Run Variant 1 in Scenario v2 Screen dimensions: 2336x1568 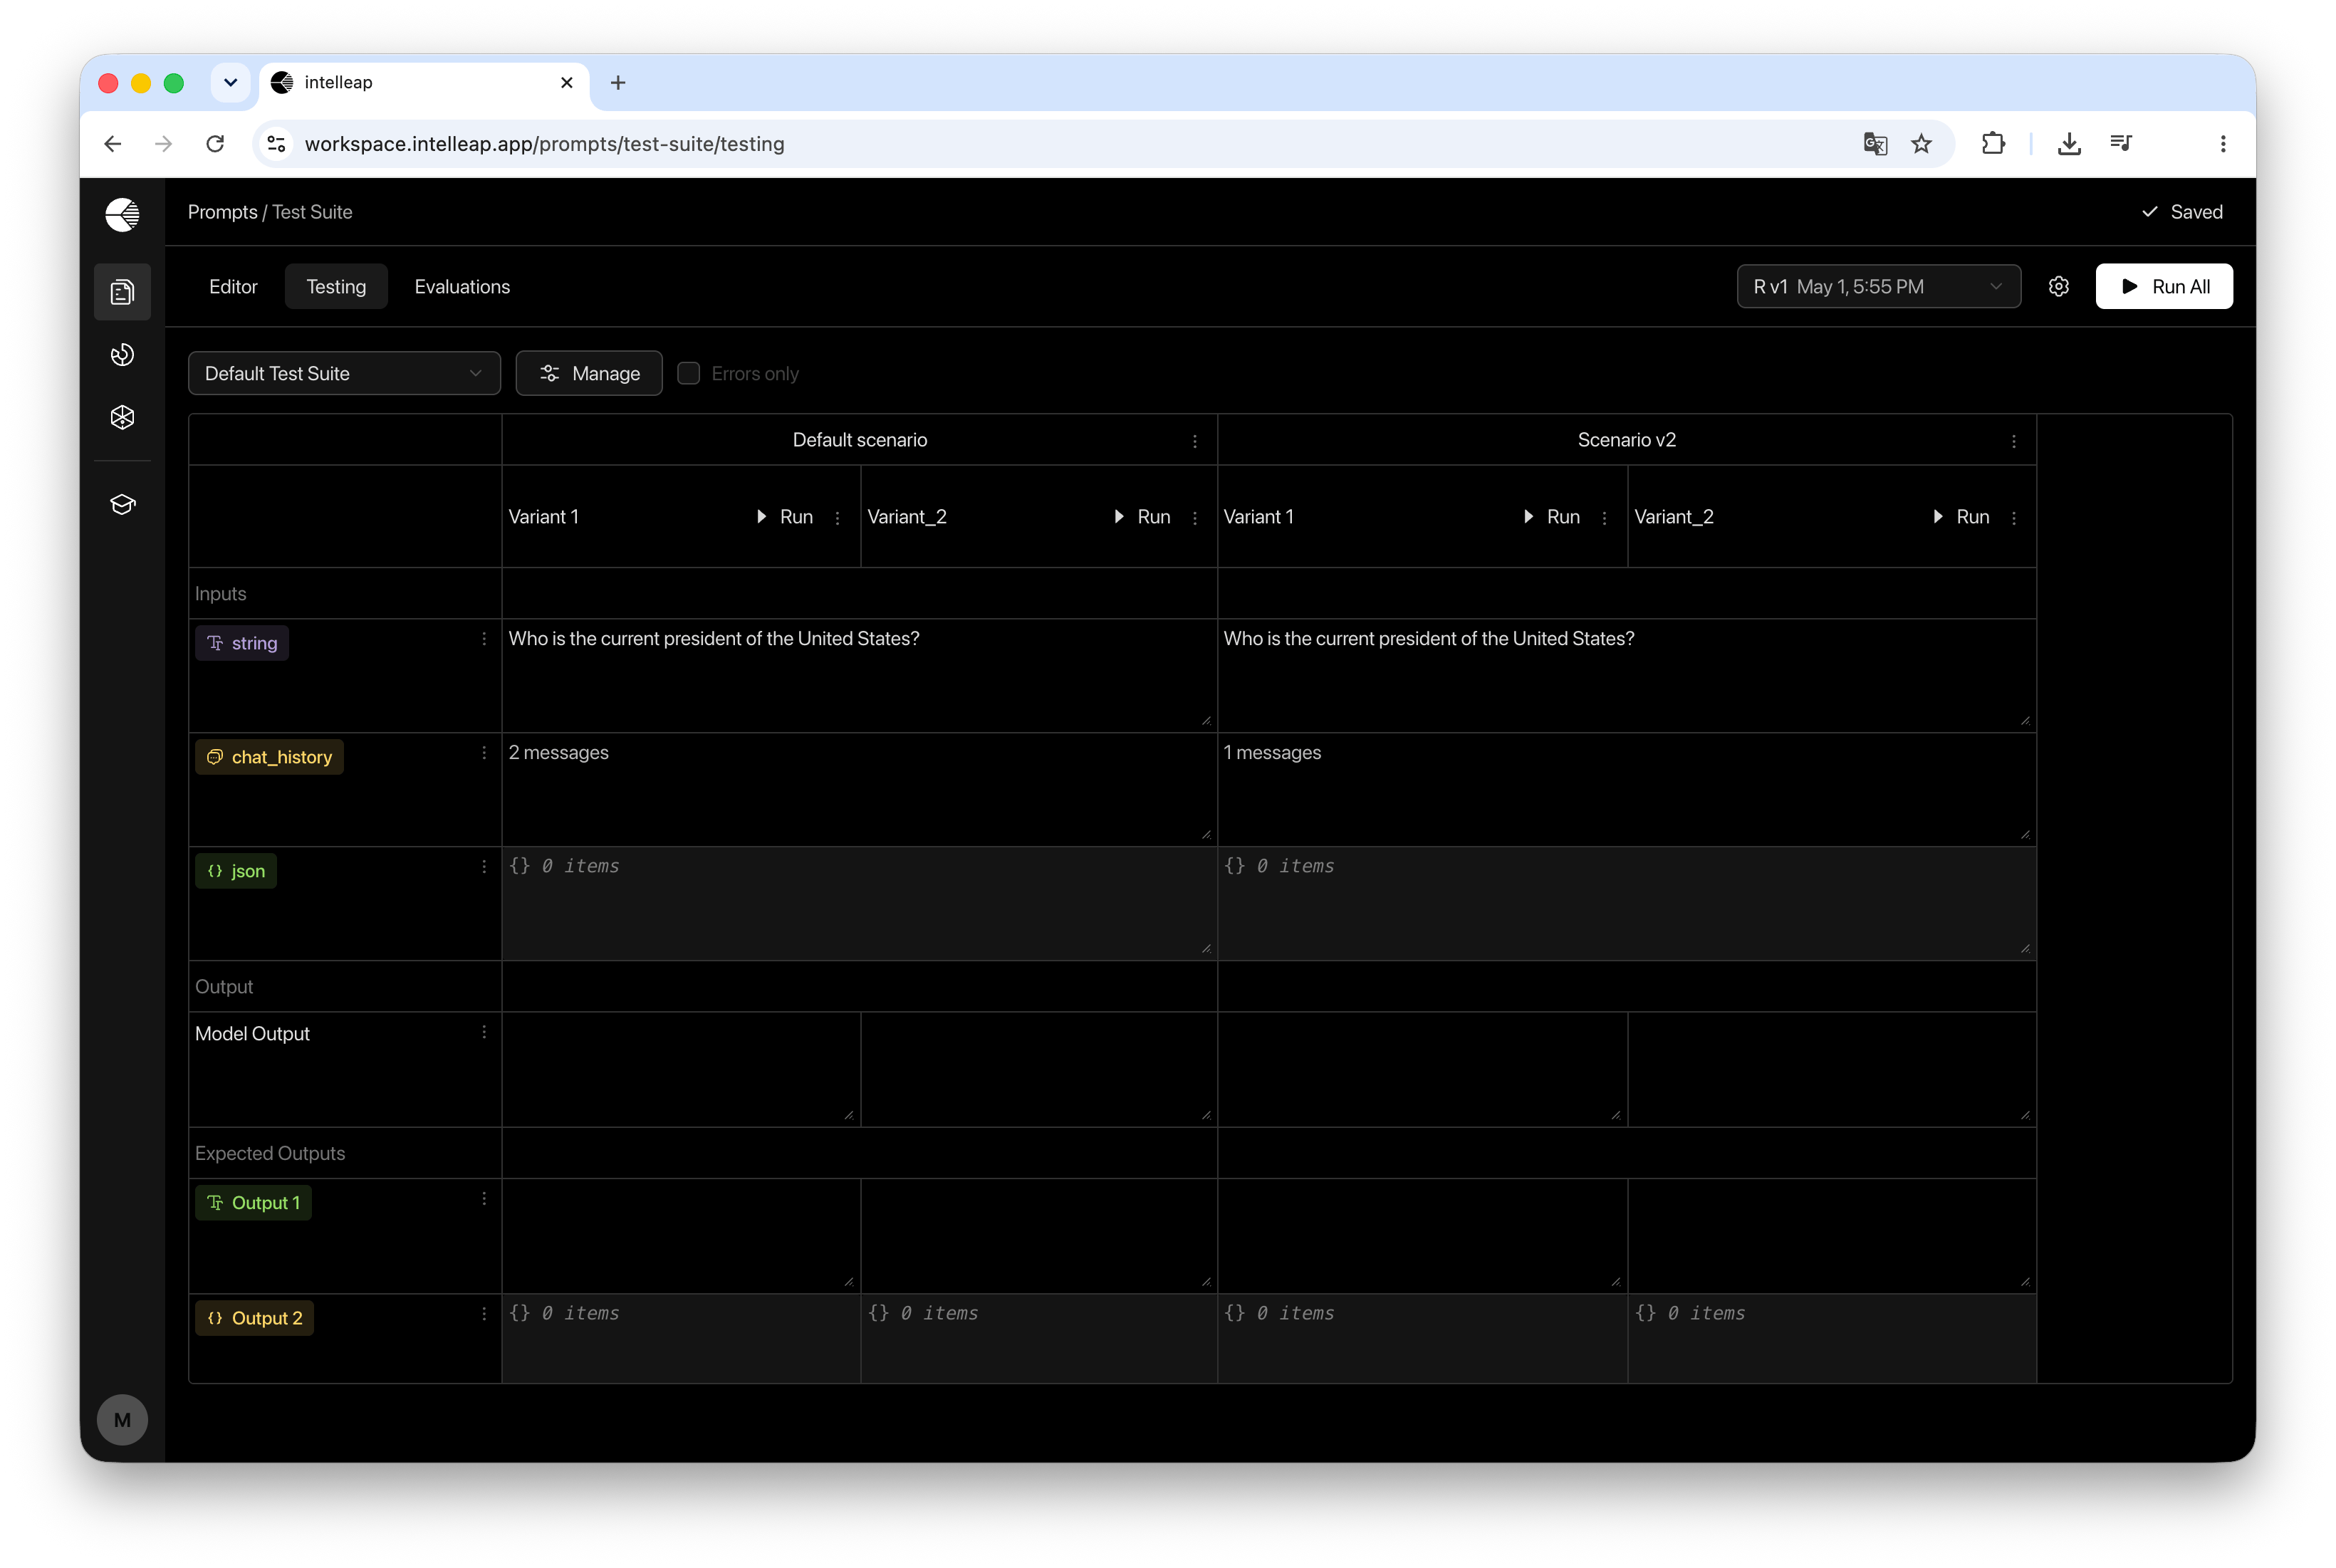point(1552,517)
